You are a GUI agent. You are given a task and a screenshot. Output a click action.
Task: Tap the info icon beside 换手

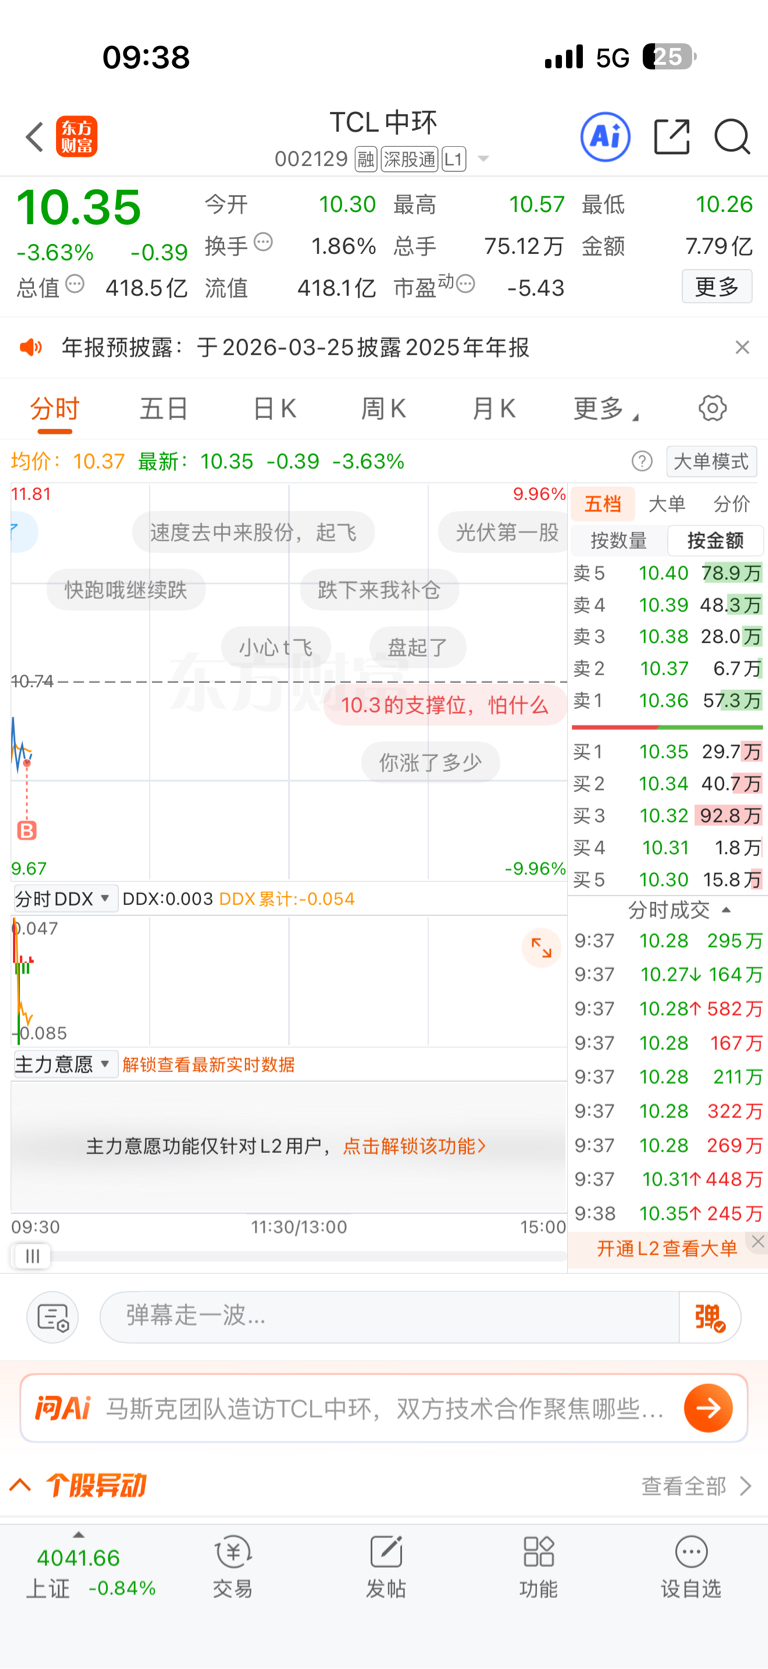pyautogui.click(x=264, y=242)
